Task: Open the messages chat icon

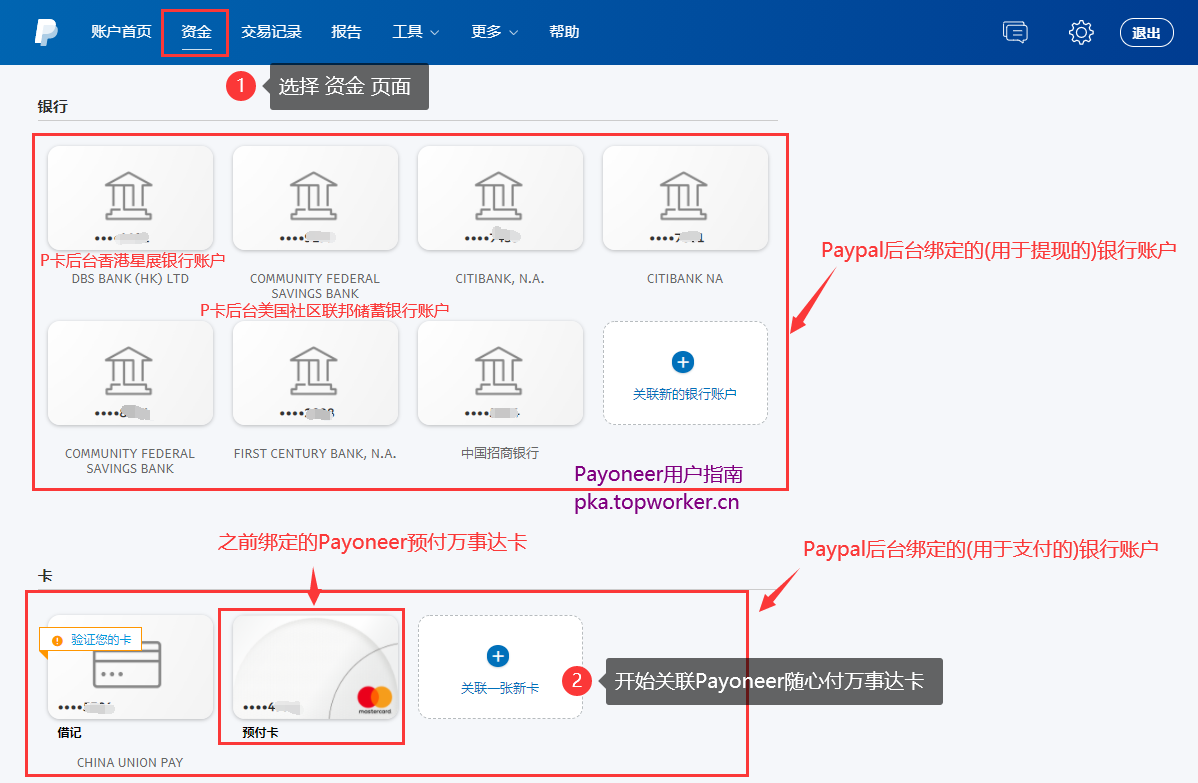Action: (x=1015, y=32)
